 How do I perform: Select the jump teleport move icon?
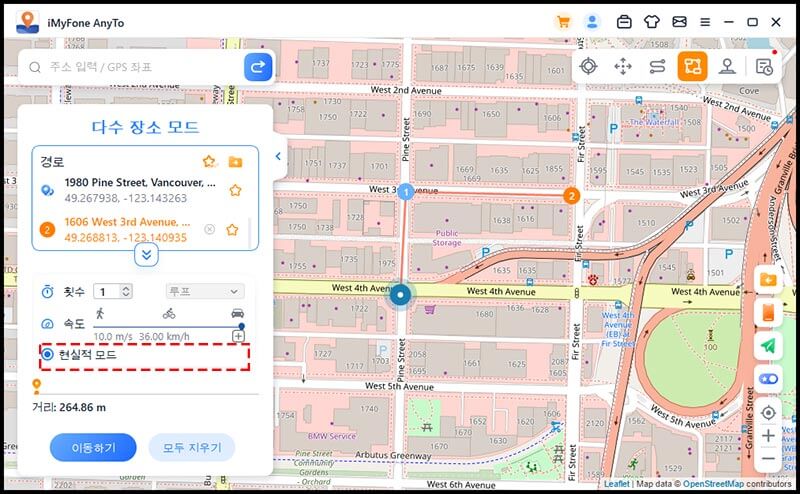click(623, 66)
